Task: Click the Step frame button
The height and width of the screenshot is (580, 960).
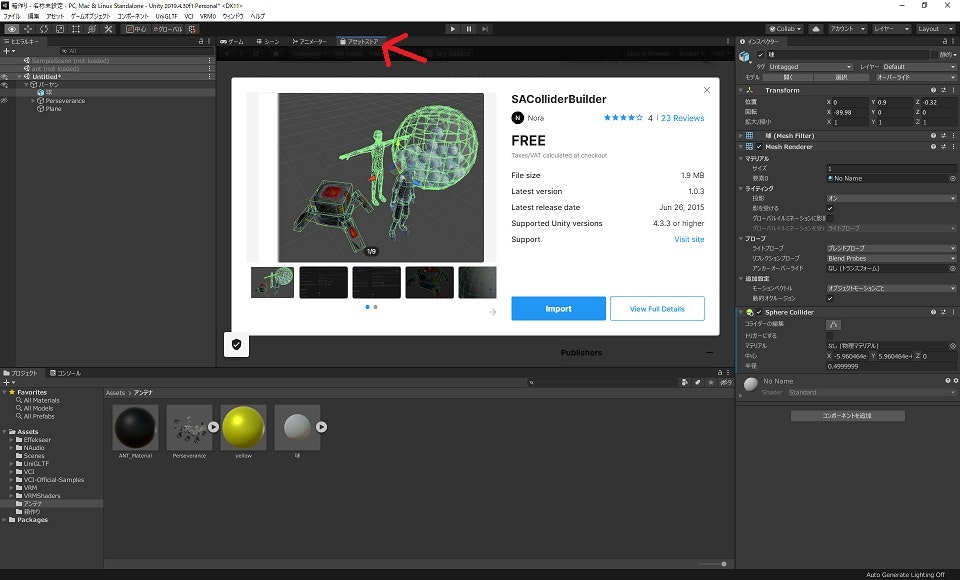Action: (485, 29)
